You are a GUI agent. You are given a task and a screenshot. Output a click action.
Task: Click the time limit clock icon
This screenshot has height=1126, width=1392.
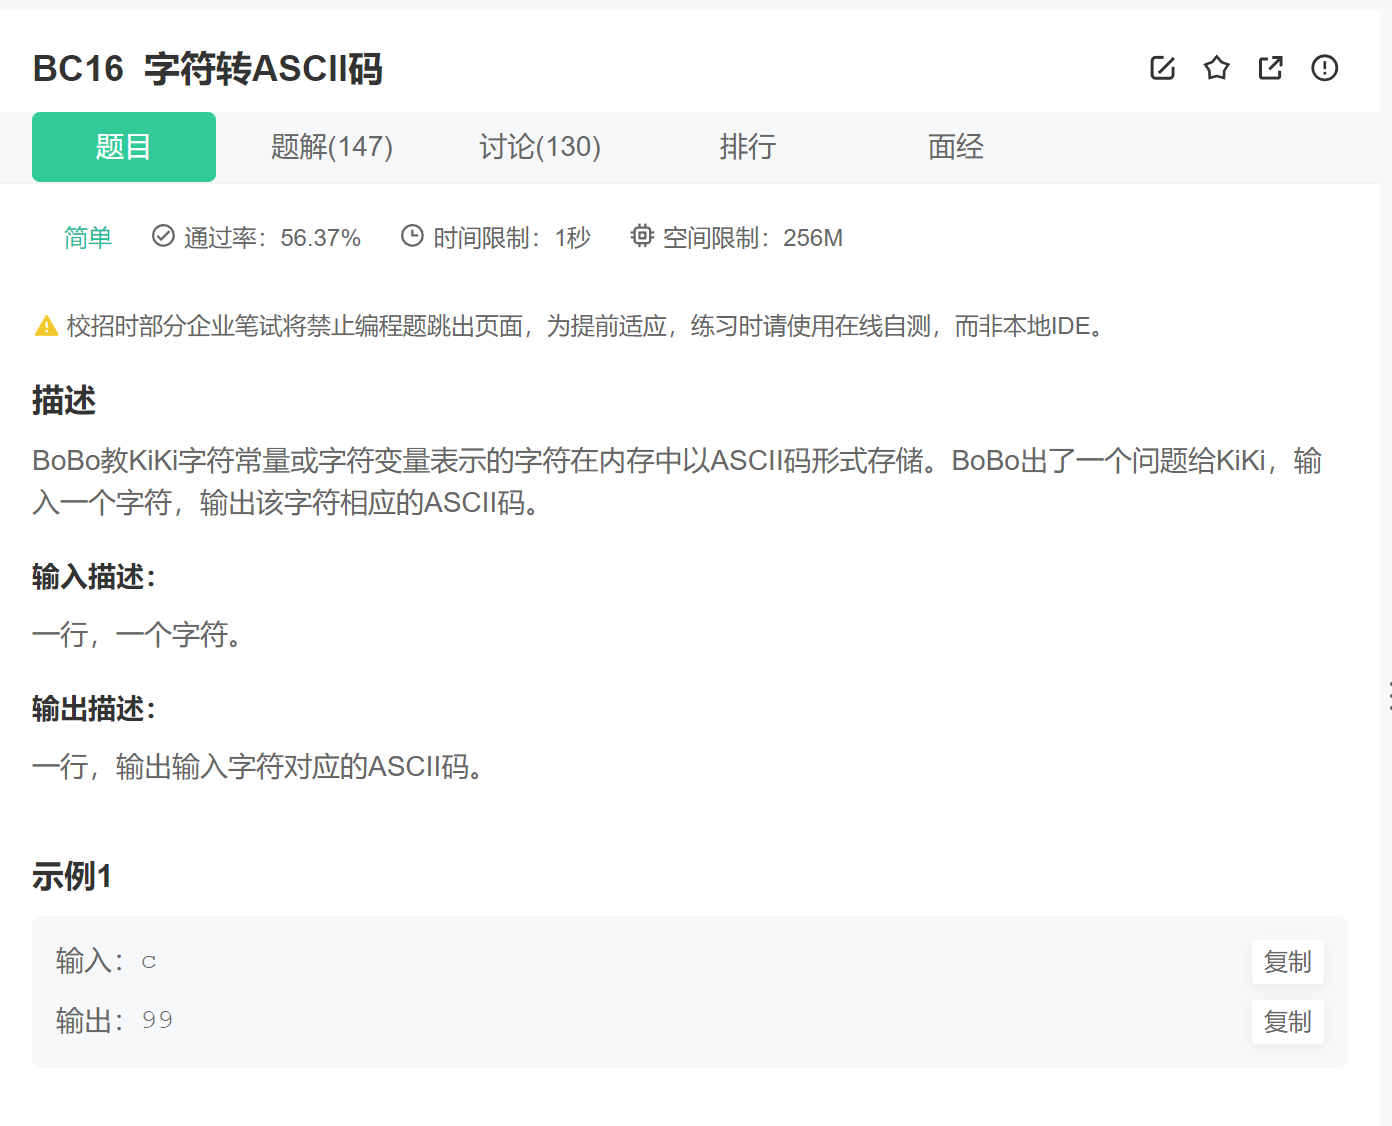[412, 236]
